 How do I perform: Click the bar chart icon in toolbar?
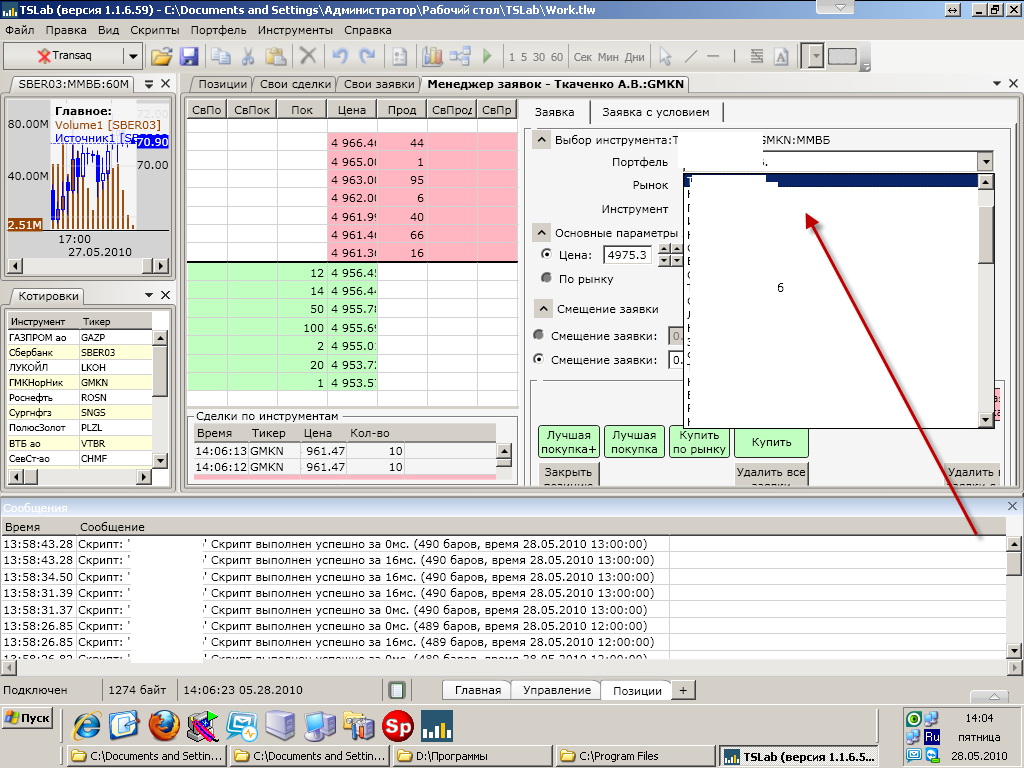[433, 56]
